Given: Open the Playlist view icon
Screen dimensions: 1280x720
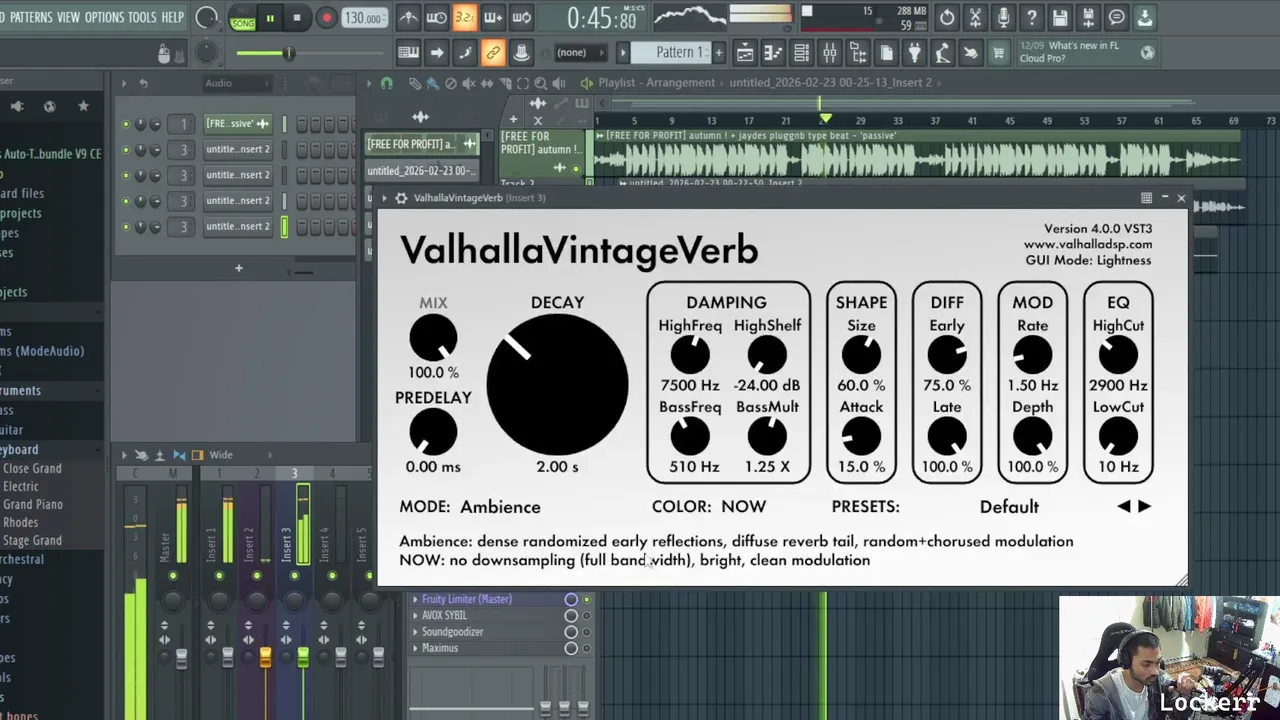Looking at the screenshot, I should (745, 53).
